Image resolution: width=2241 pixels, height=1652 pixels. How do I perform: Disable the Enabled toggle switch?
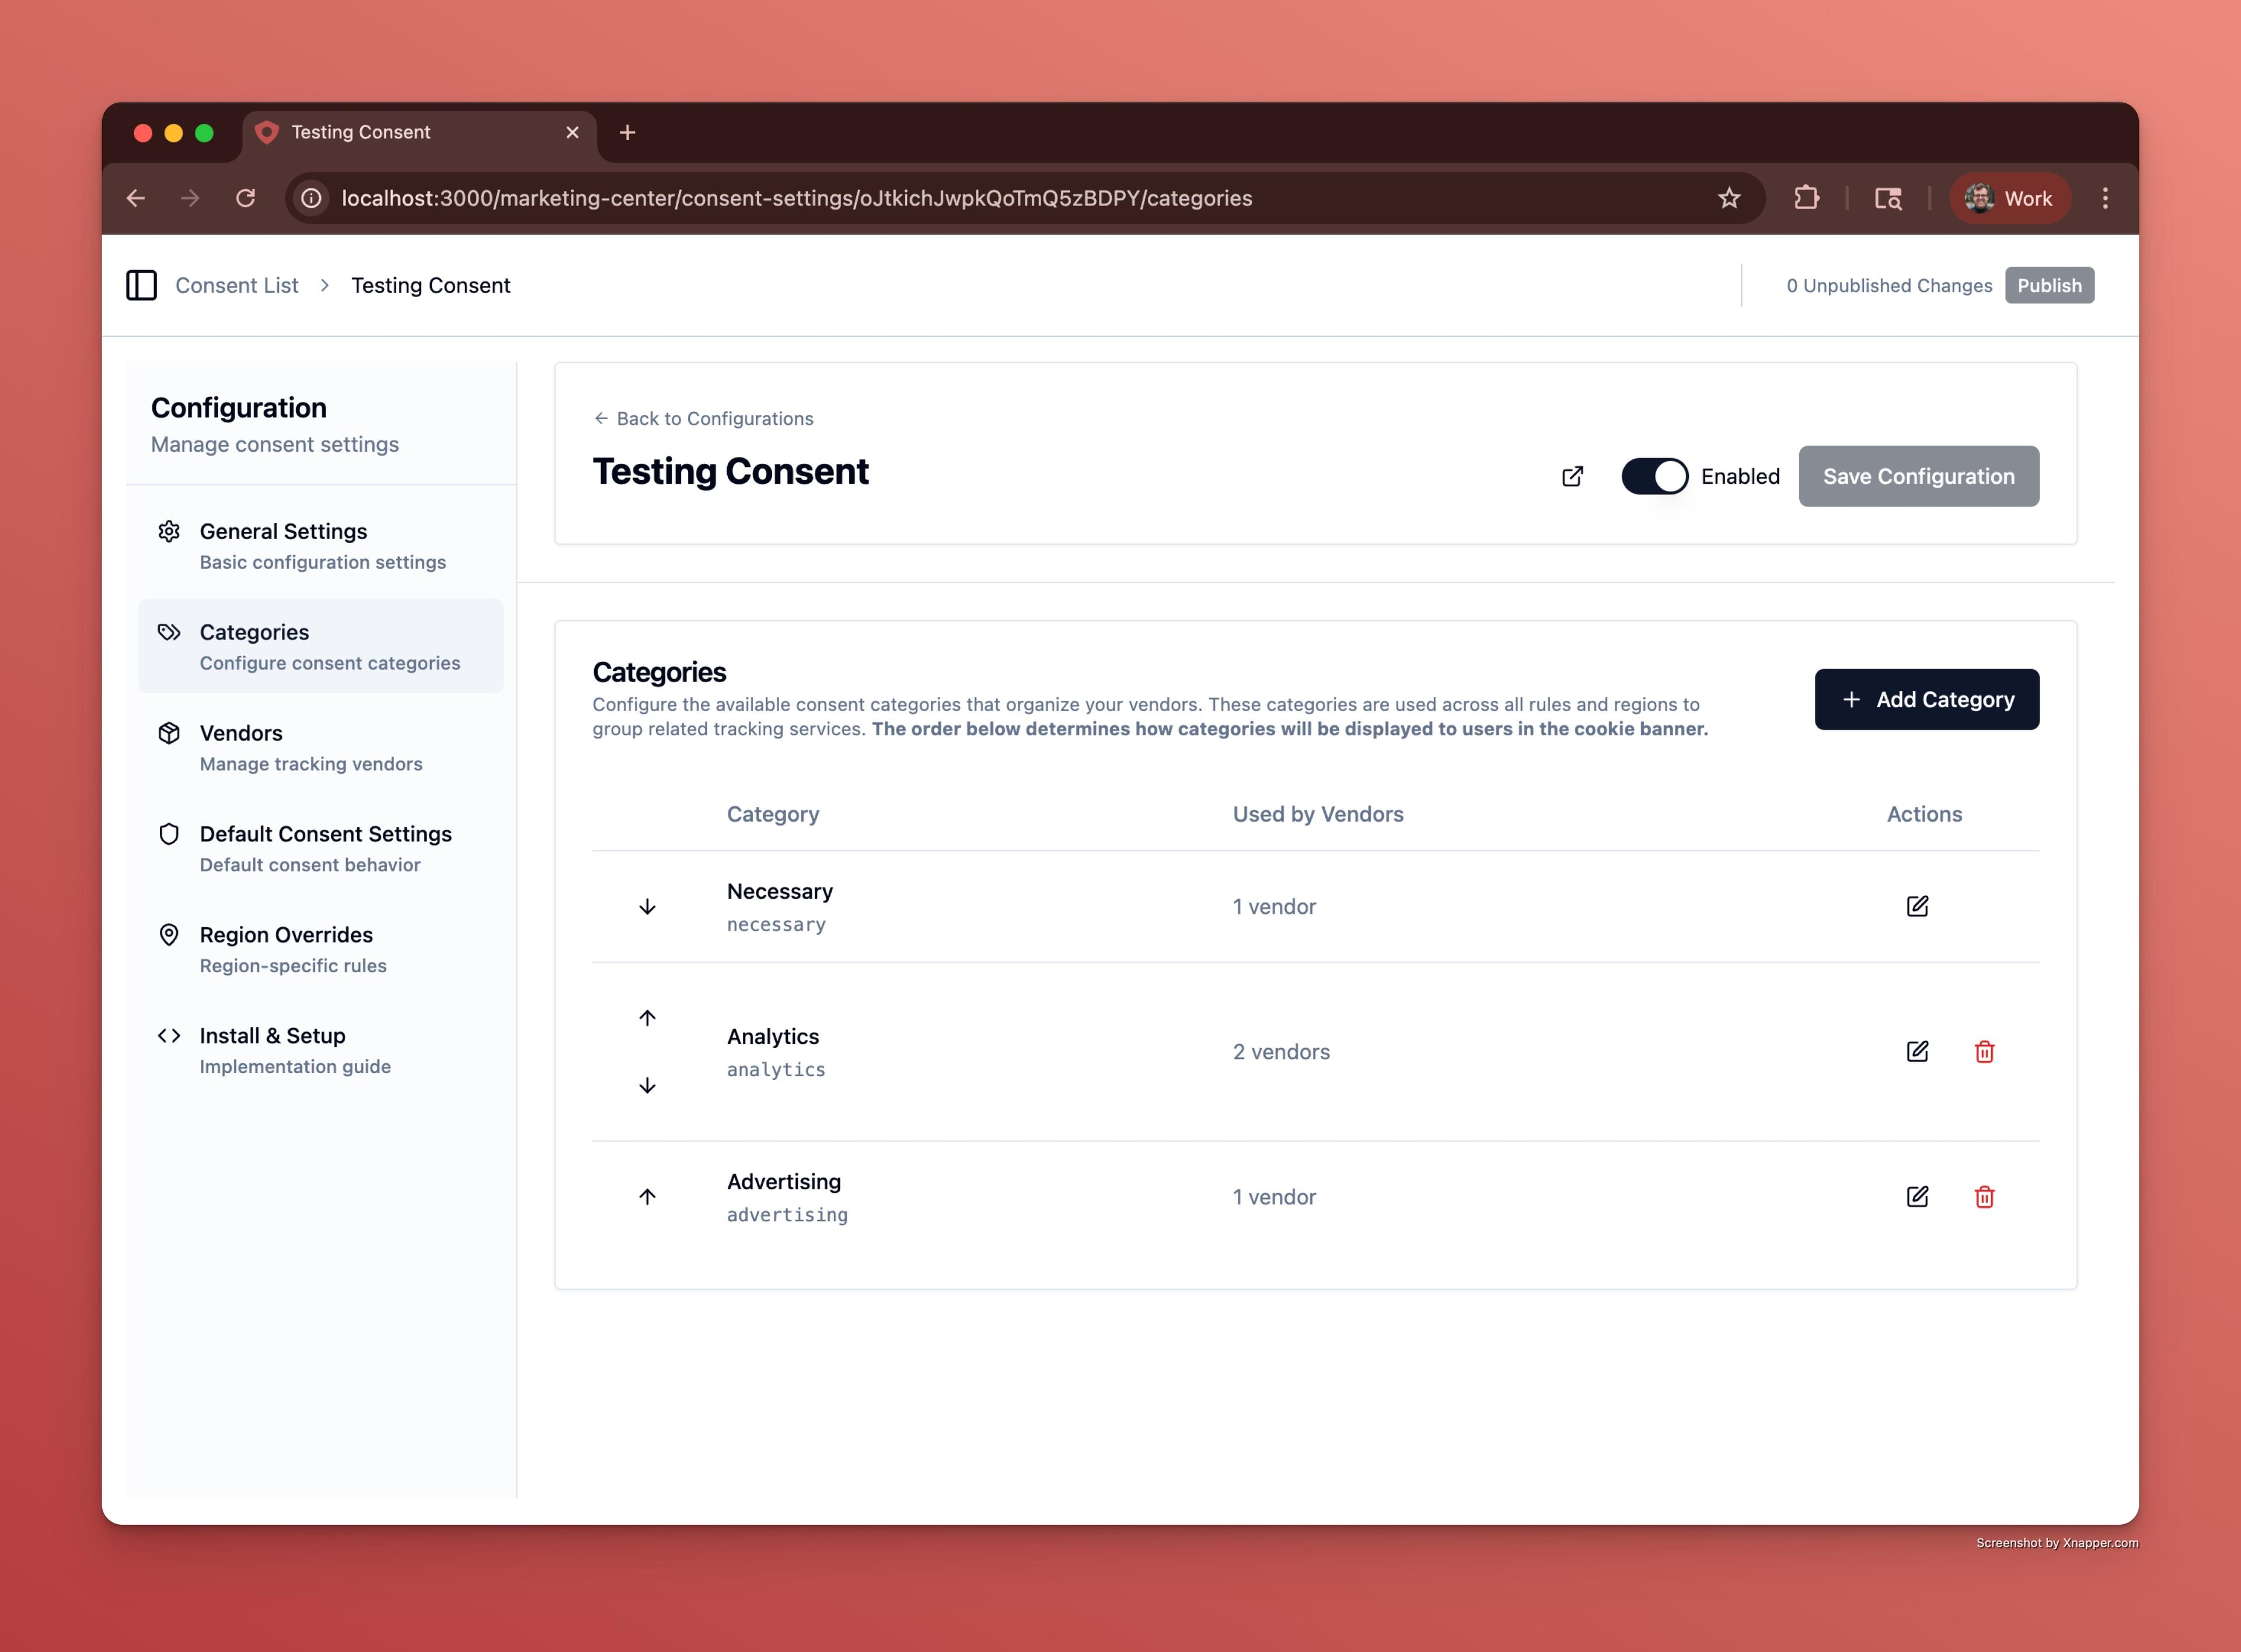(1654, 476)
